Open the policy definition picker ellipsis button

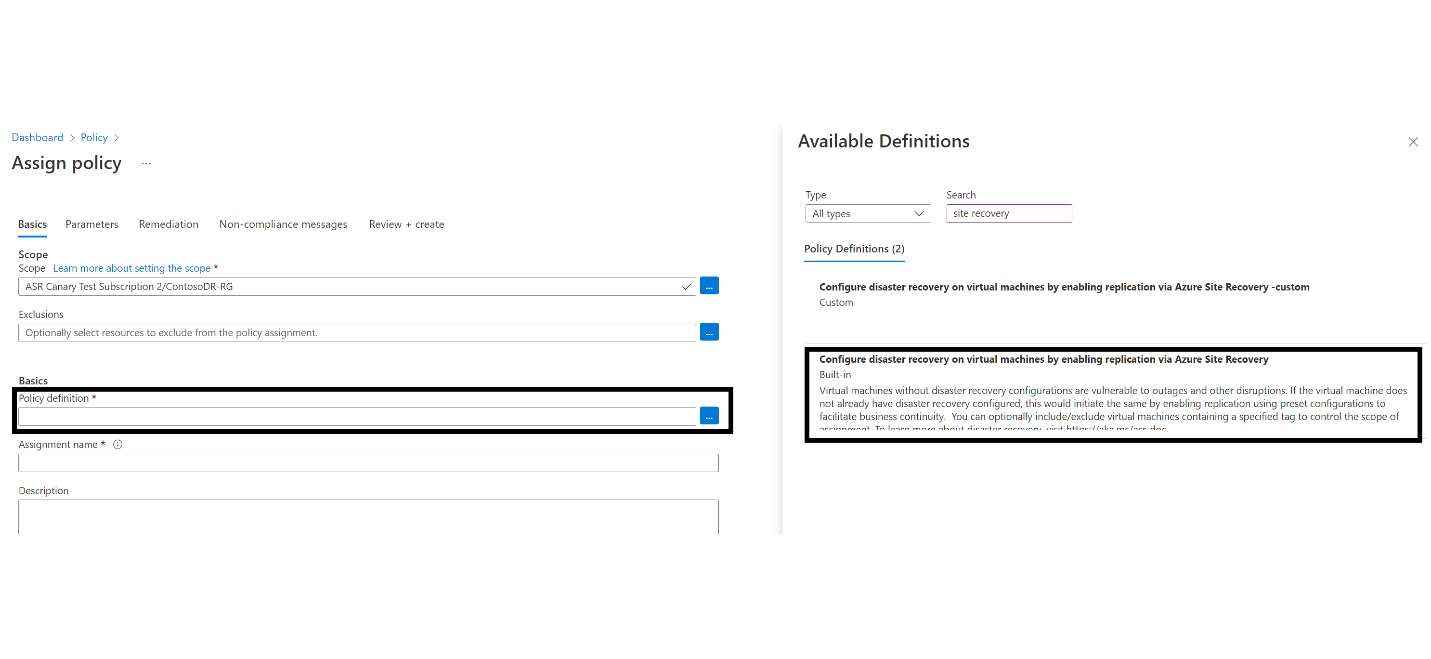click(709, 416)
